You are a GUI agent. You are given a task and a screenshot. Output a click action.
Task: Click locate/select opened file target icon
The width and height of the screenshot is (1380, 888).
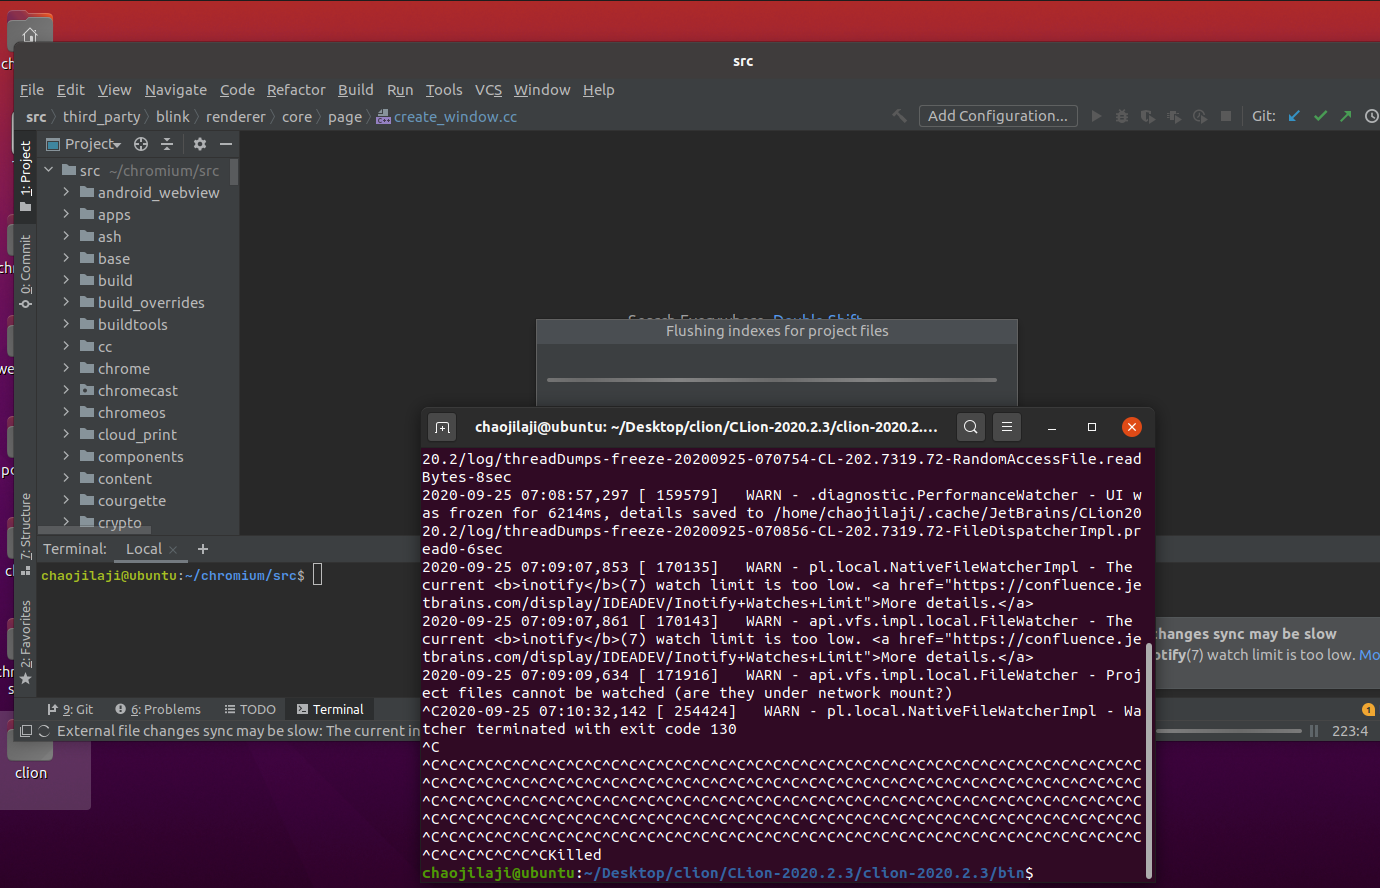coord(141,144)
